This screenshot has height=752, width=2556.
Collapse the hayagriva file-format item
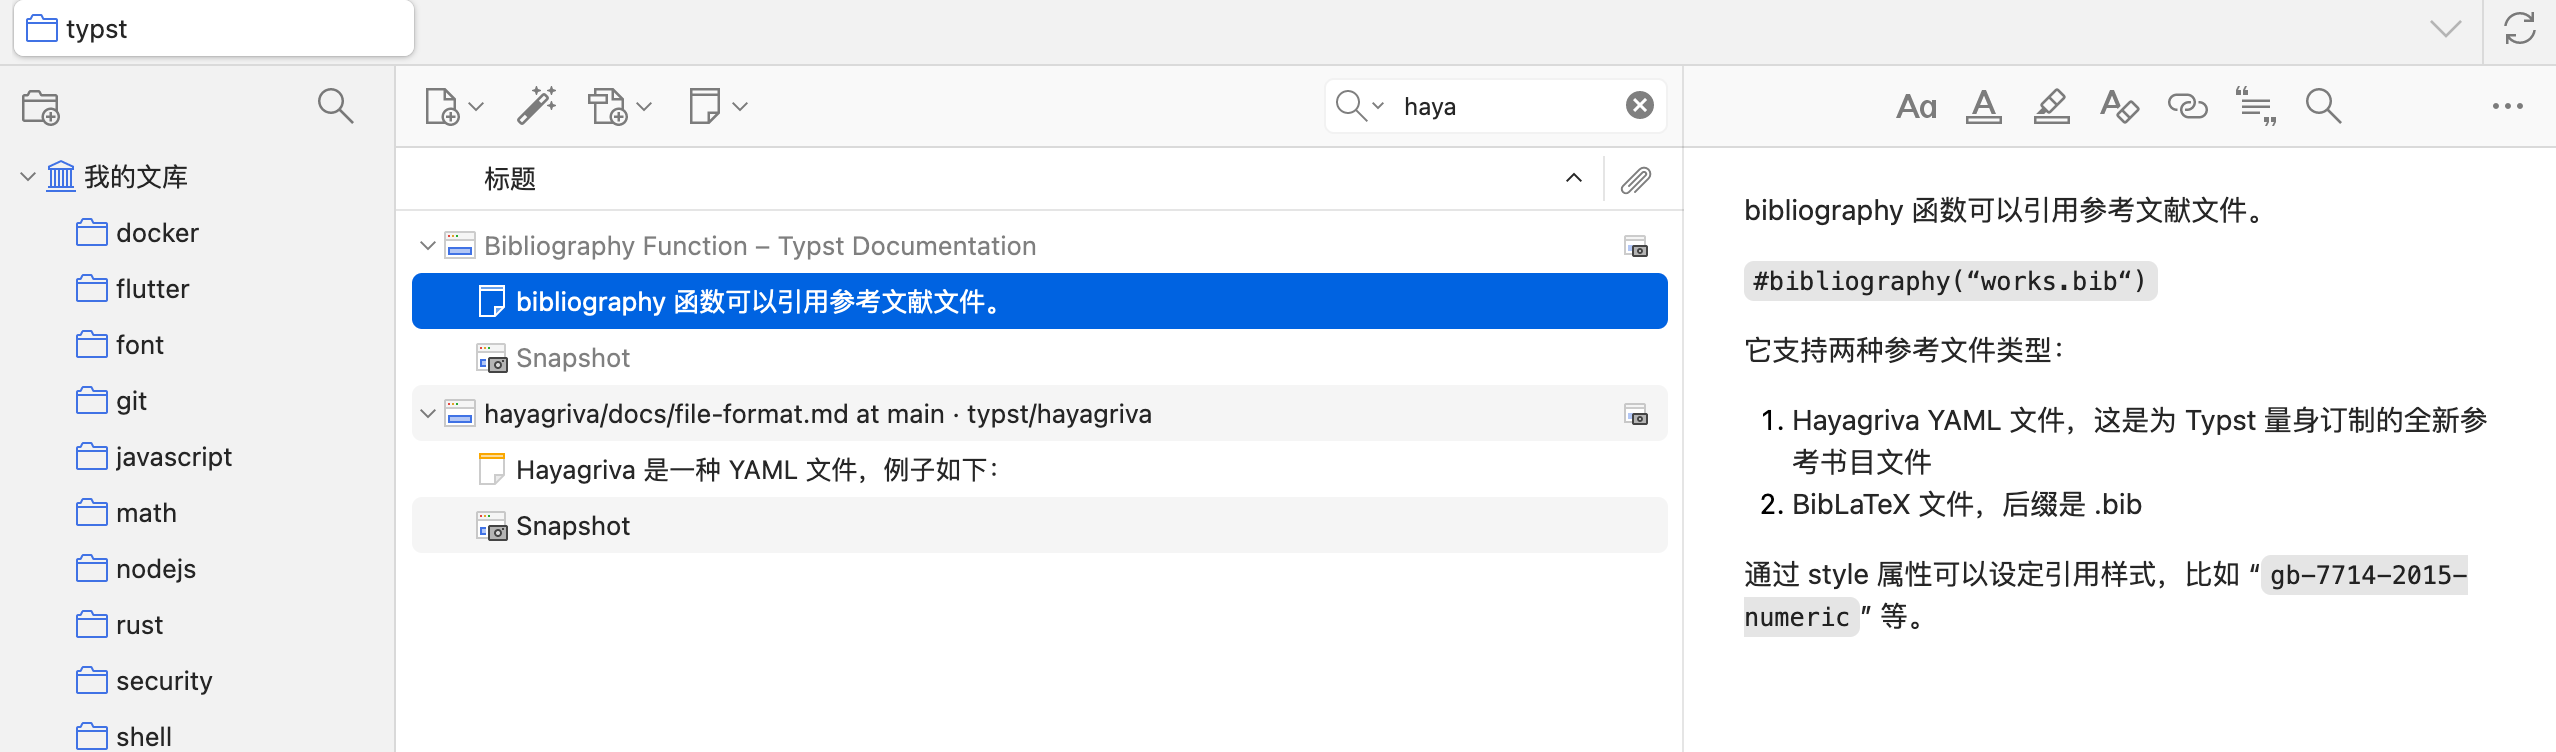[x=428, y=414]
